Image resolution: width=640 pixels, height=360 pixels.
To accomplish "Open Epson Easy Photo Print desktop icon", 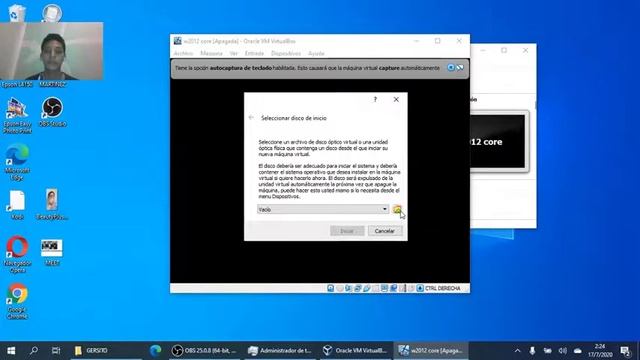I will point(17,116).
